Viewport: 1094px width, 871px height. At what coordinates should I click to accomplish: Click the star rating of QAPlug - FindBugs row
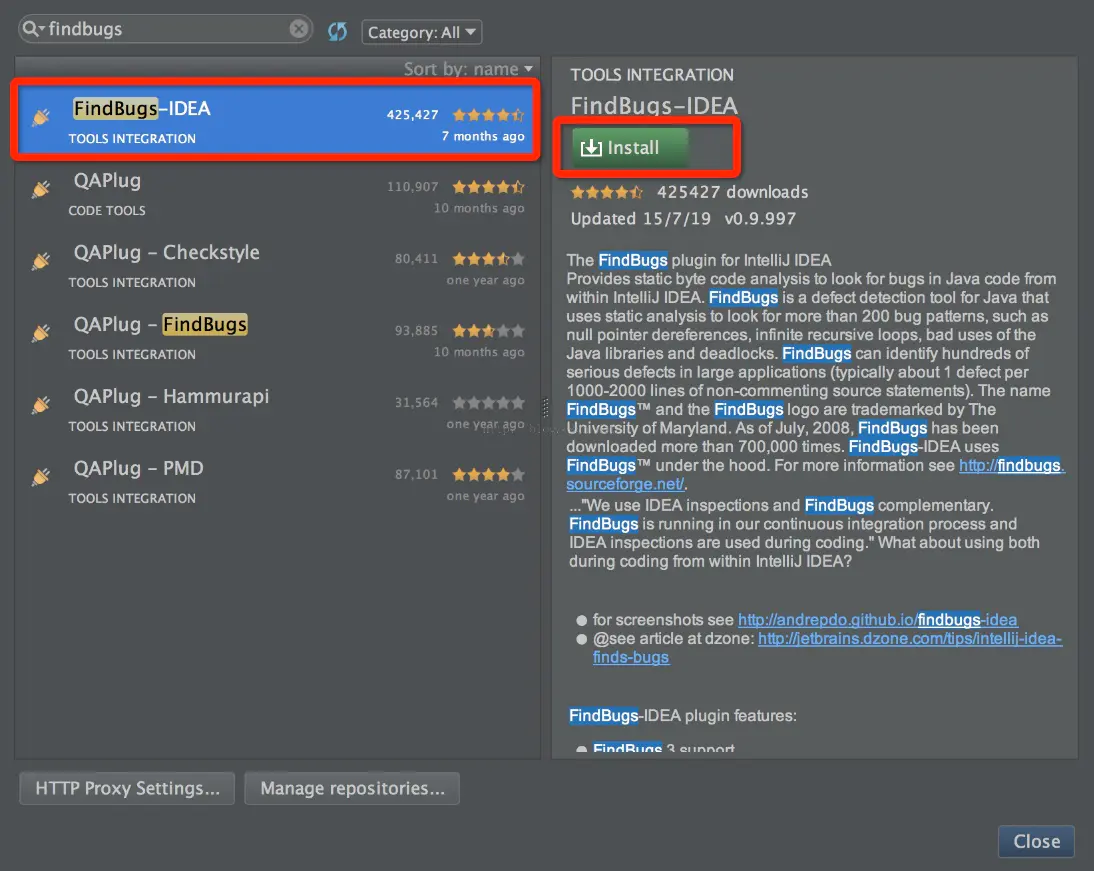tap(488, 331)
